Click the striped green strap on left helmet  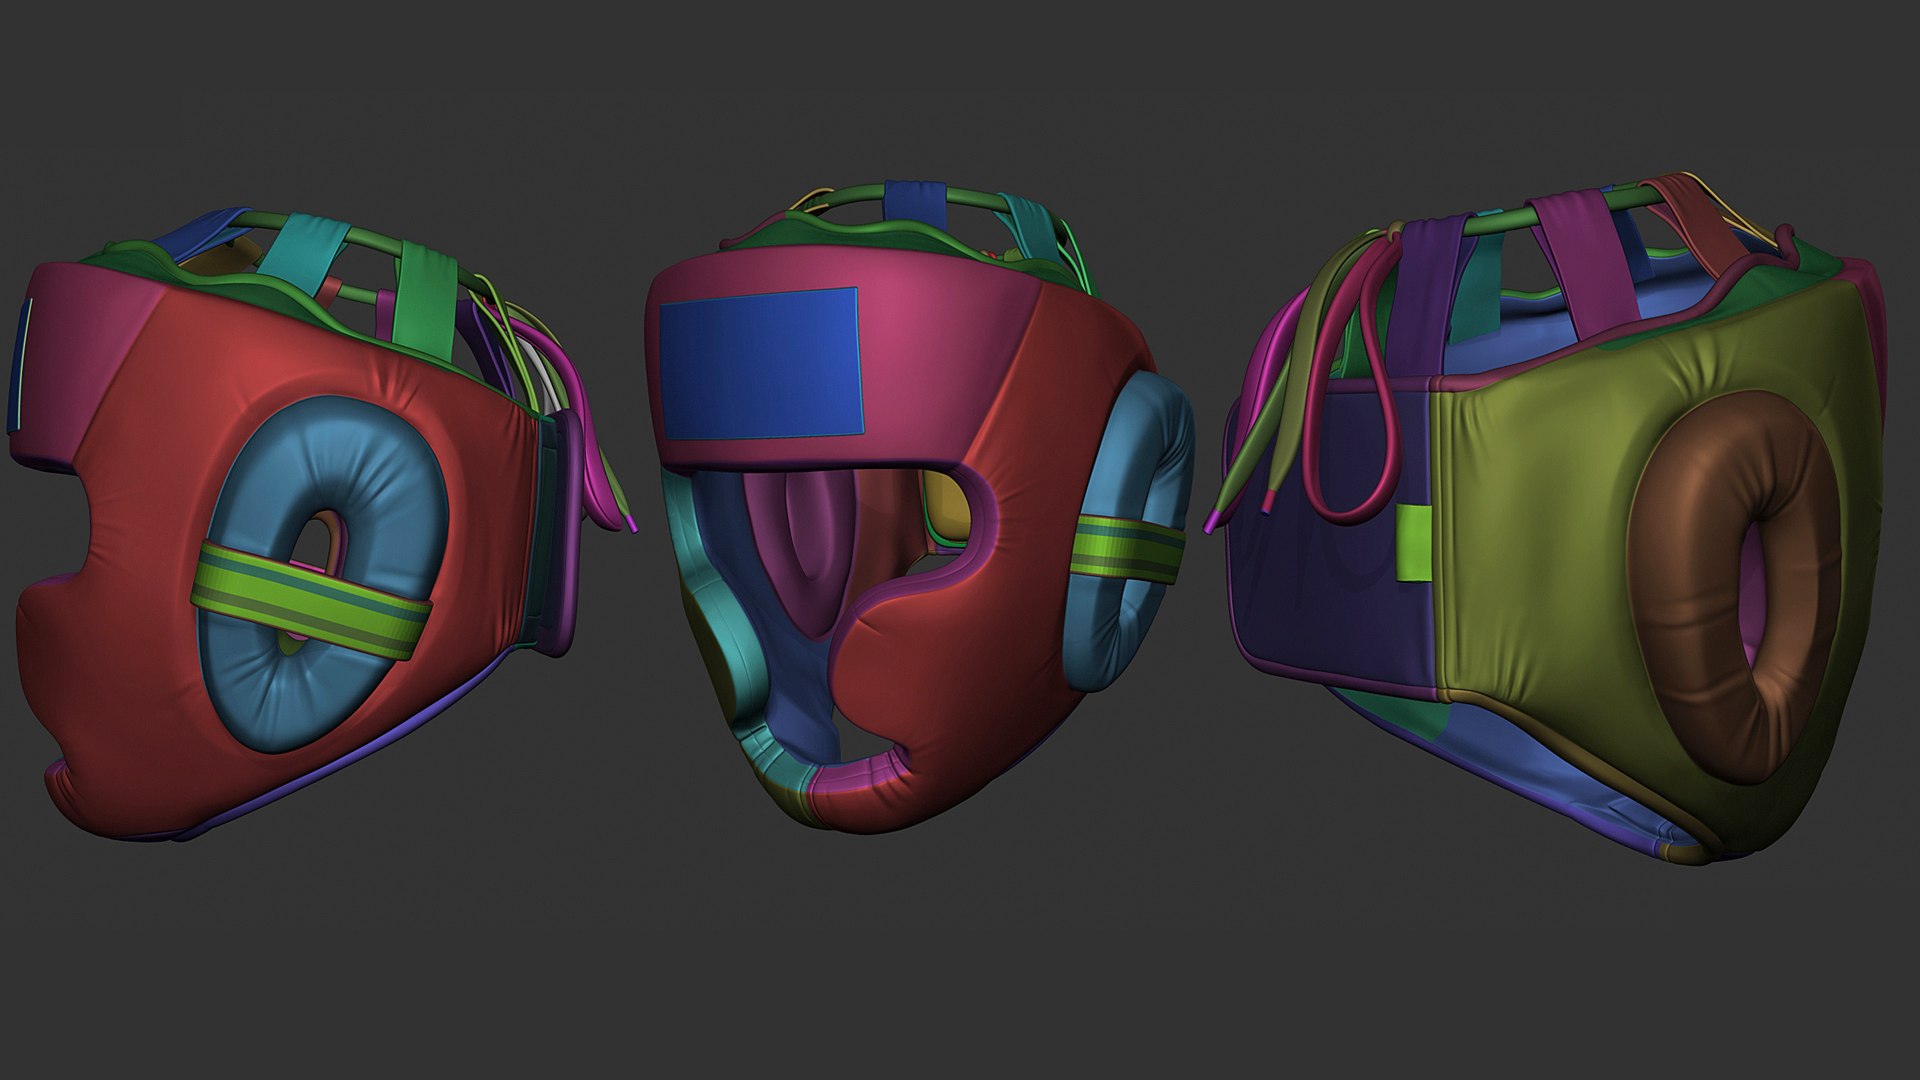pyautogui.click(x=312, y=601)
